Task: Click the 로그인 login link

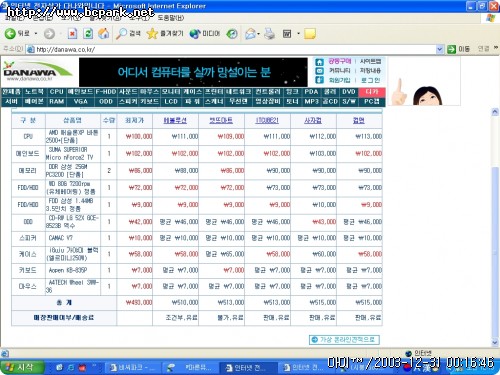Action: click(x=371, y=80)
